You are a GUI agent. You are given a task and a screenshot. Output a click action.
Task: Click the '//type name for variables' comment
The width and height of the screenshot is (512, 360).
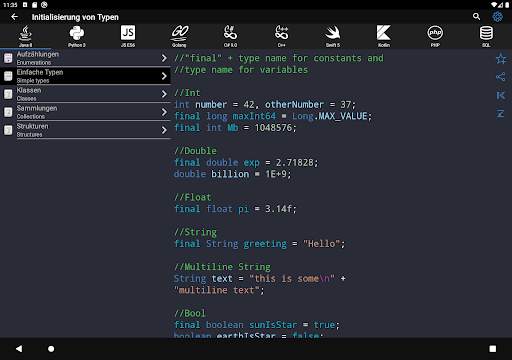coord(241,70)
